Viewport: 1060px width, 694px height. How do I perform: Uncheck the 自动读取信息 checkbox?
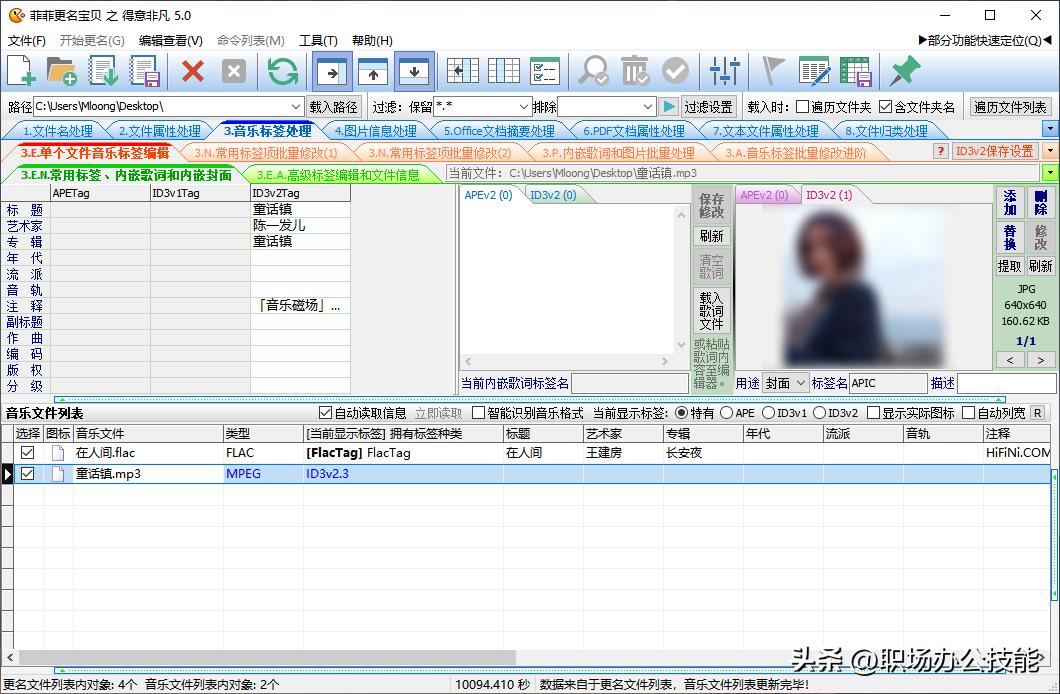point(325,413)
